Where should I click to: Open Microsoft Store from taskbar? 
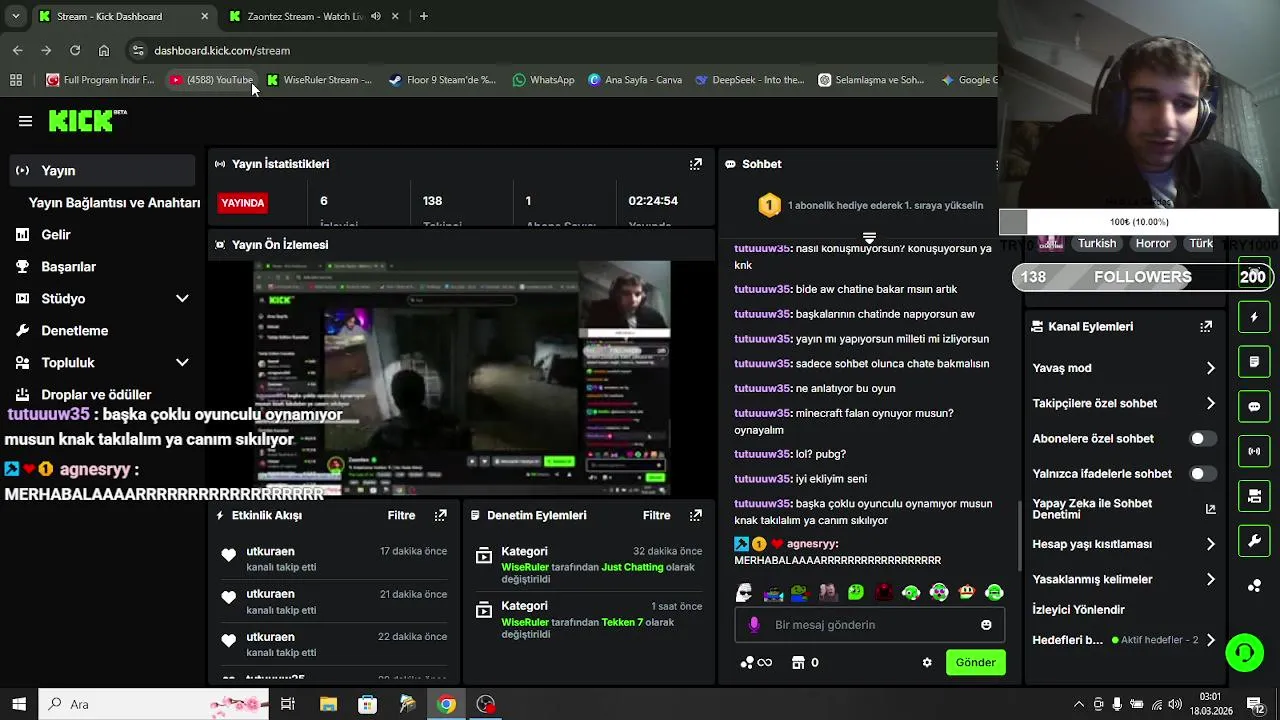click(x=367, y=704)
